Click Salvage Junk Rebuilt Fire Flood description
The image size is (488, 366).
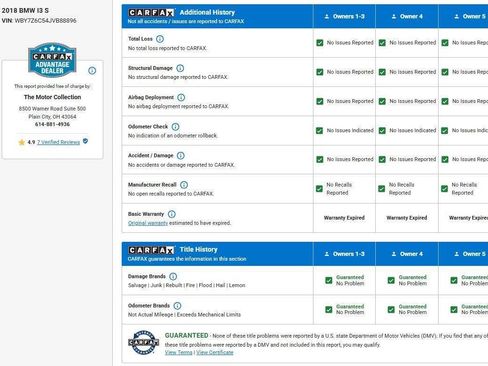(x=187, y=285)
